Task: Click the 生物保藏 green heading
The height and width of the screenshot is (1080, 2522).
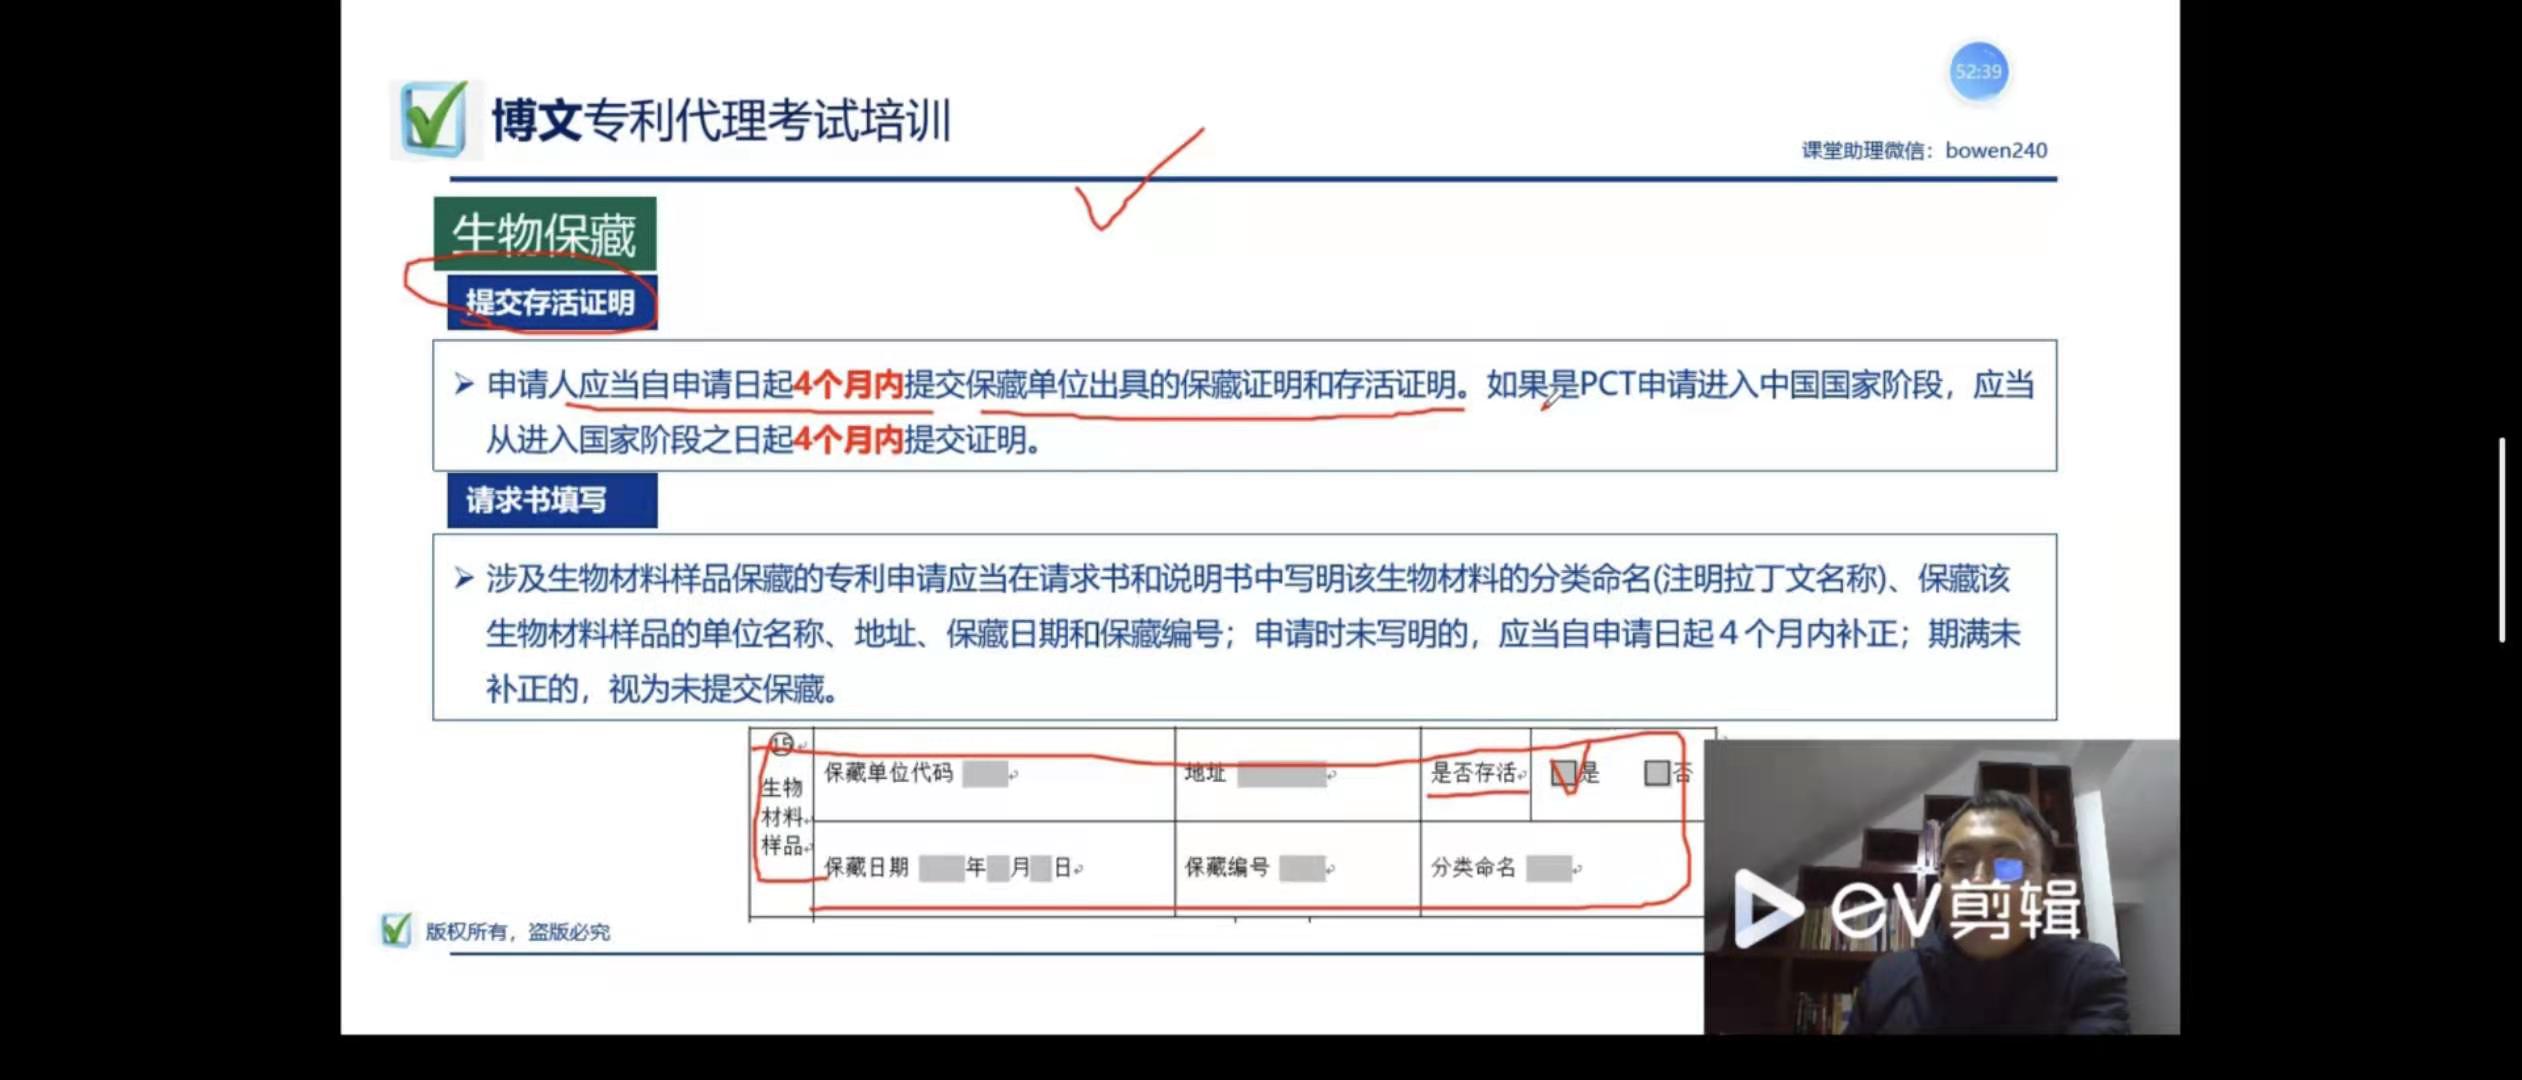Action: point(545,234)
